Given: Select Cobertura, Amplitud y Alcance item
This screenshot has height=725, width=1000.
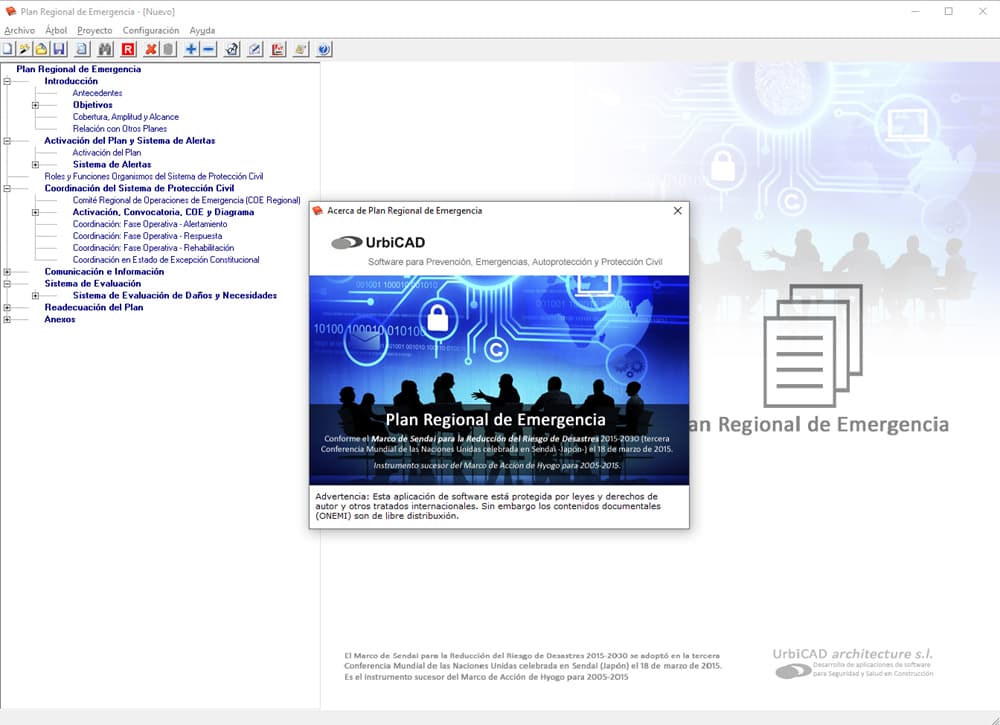Looking at the screenshot, I should pos(126,117).
